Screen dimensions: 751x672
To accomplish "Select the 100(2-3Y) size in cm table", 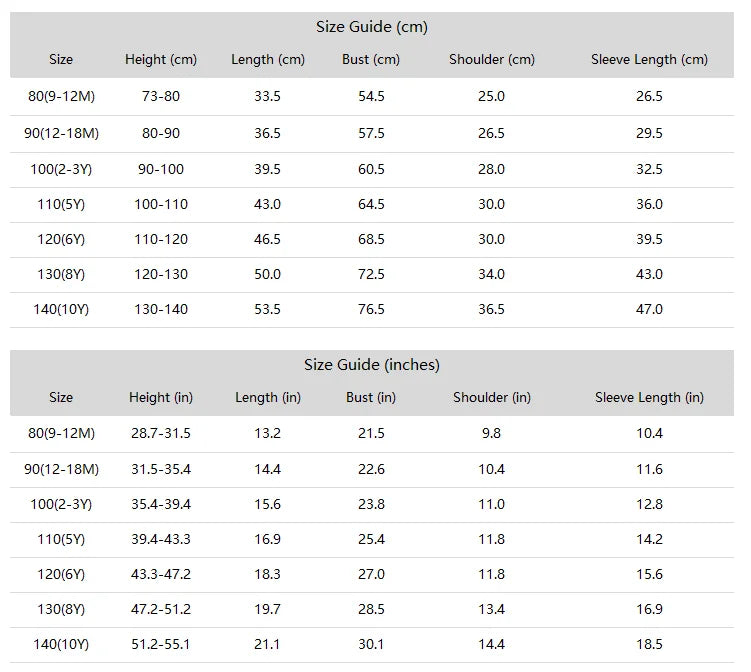I will [x=61, y=170].
